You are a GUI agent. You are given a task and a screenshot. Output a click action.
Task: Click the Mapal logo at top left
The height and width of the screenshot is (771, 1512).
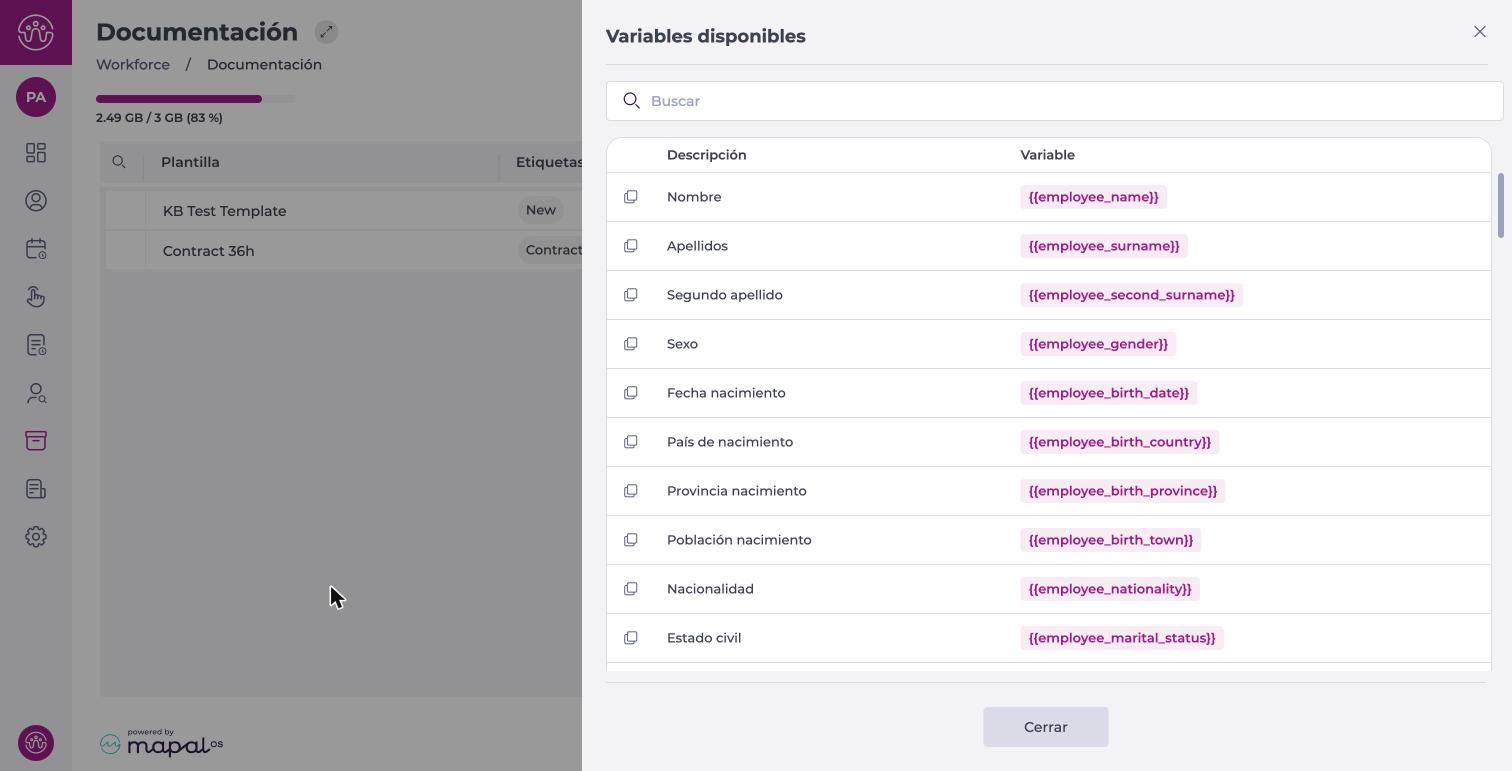pyautogui.click(x=36, y=32)
